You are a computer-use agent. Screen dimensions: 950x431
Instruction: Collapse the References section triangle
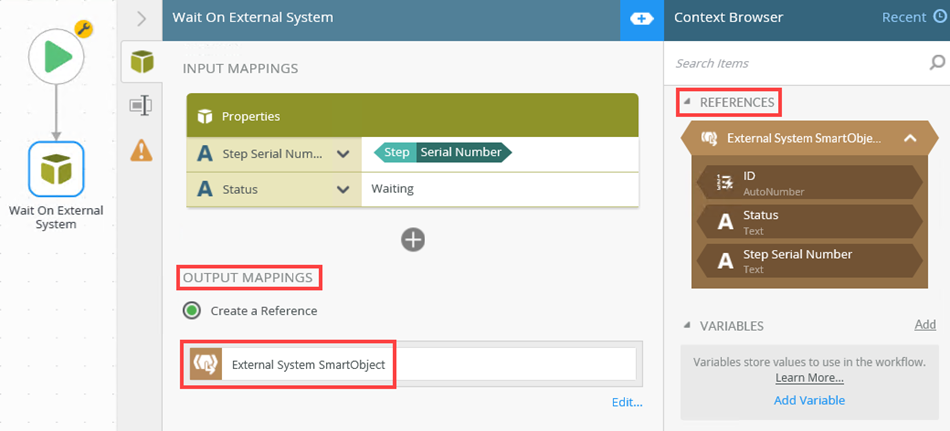click(687, 102)
